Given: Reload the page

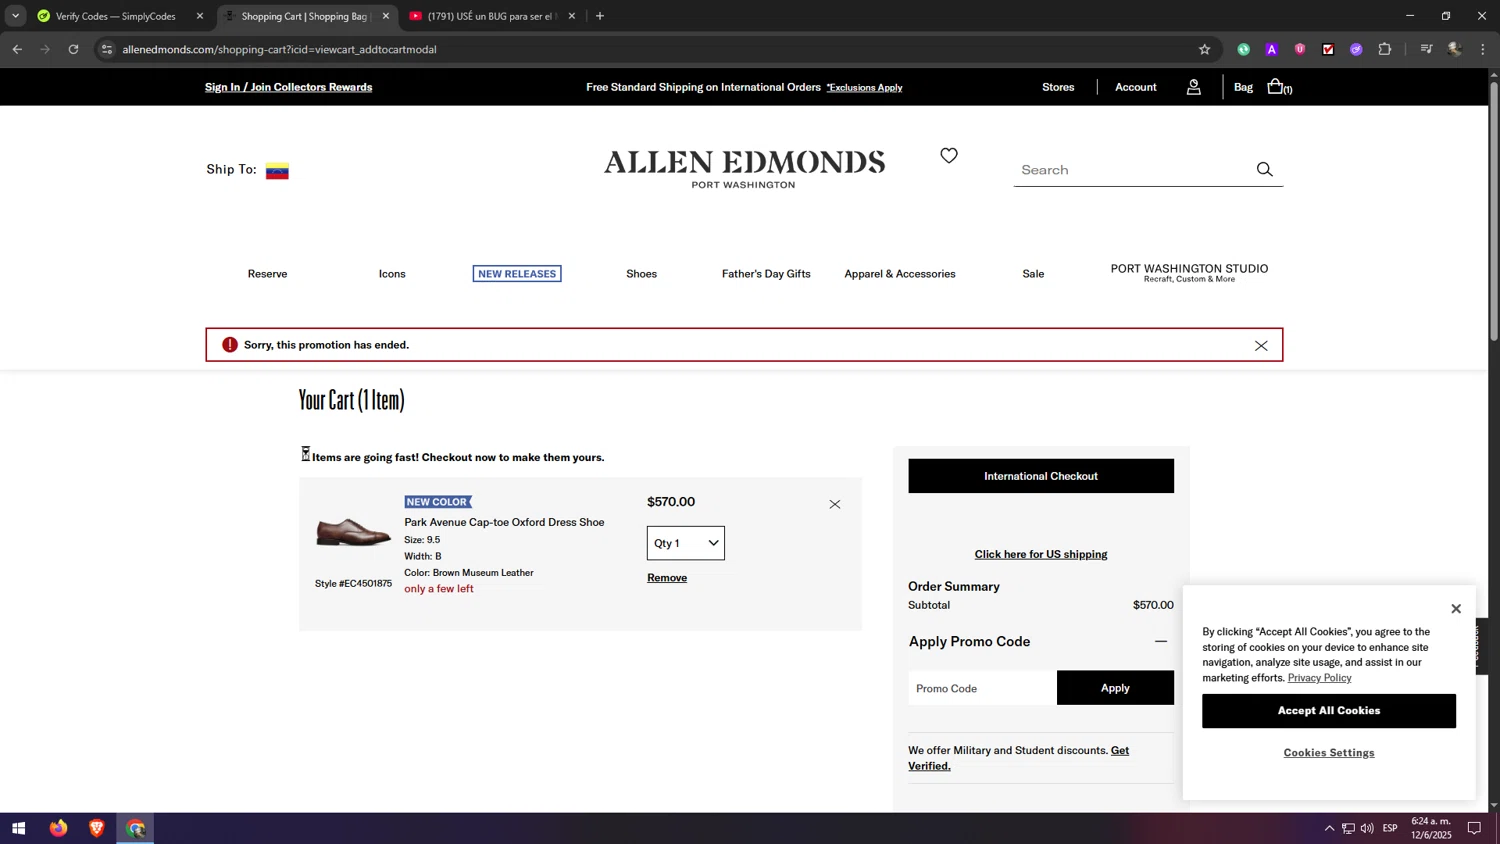Looking at the screenshot, I should 73,49.
